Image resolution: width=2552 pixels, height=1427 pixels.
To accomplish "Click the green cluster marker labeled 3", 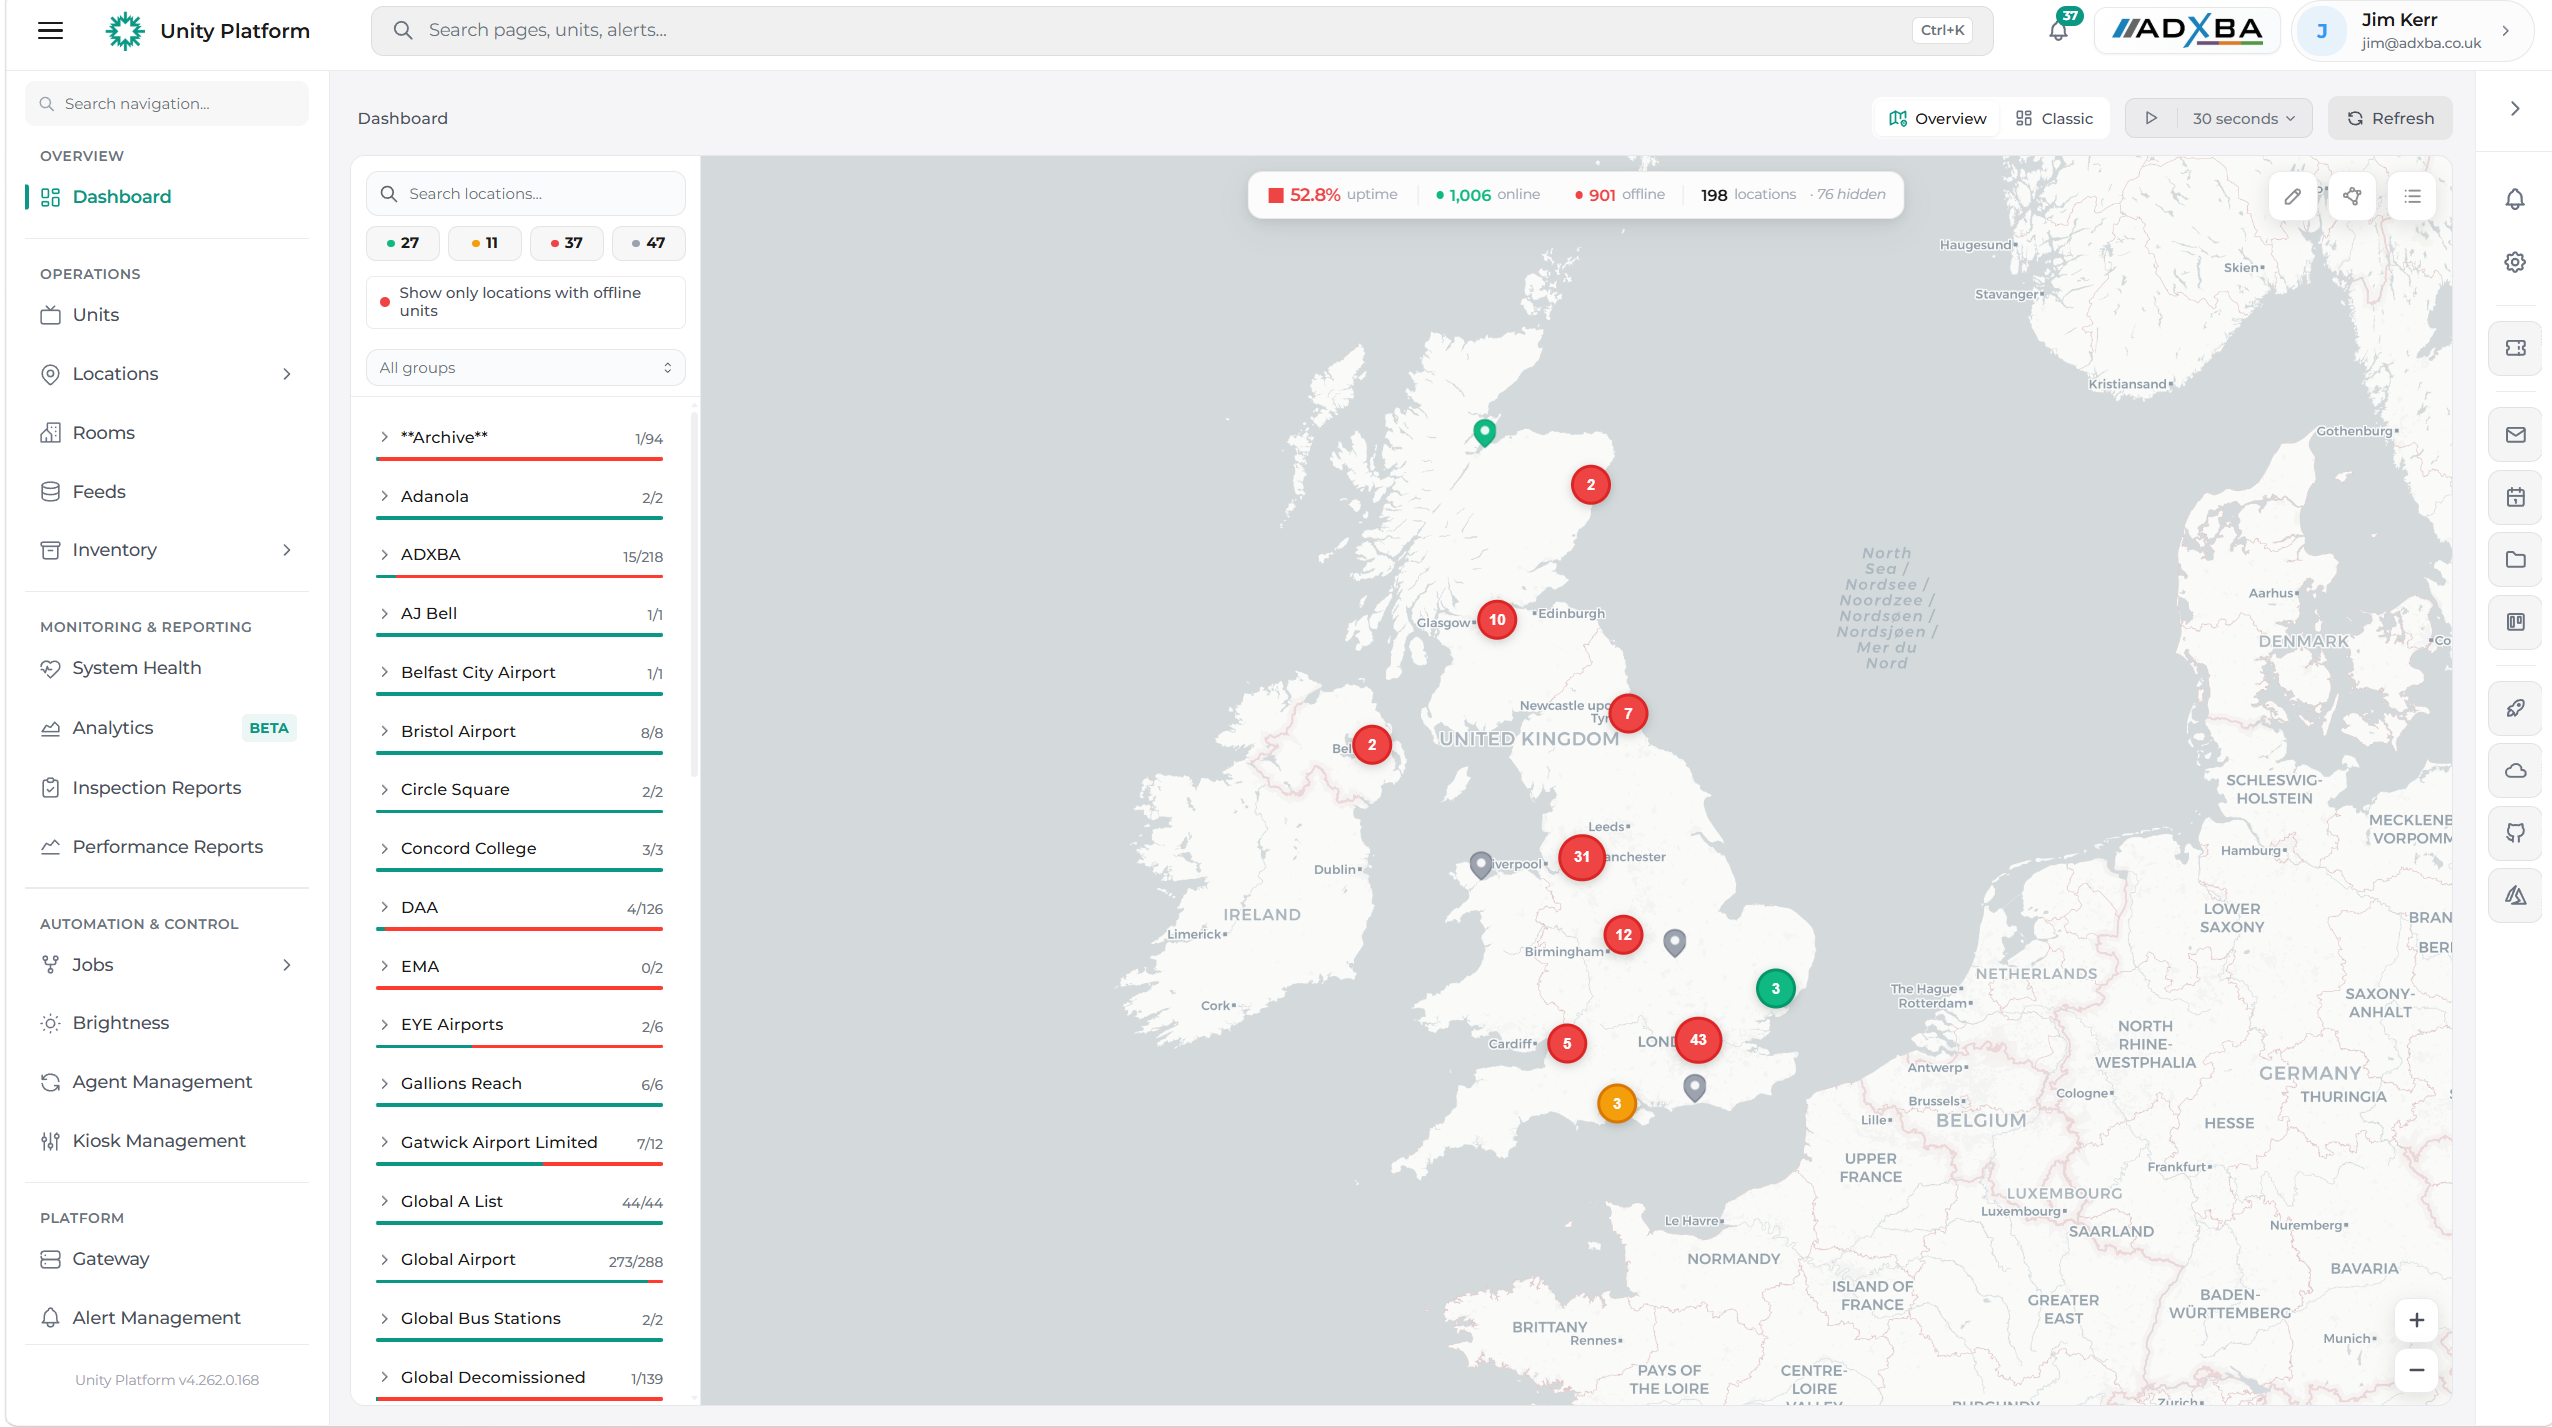I will (x=1775, y=989).
